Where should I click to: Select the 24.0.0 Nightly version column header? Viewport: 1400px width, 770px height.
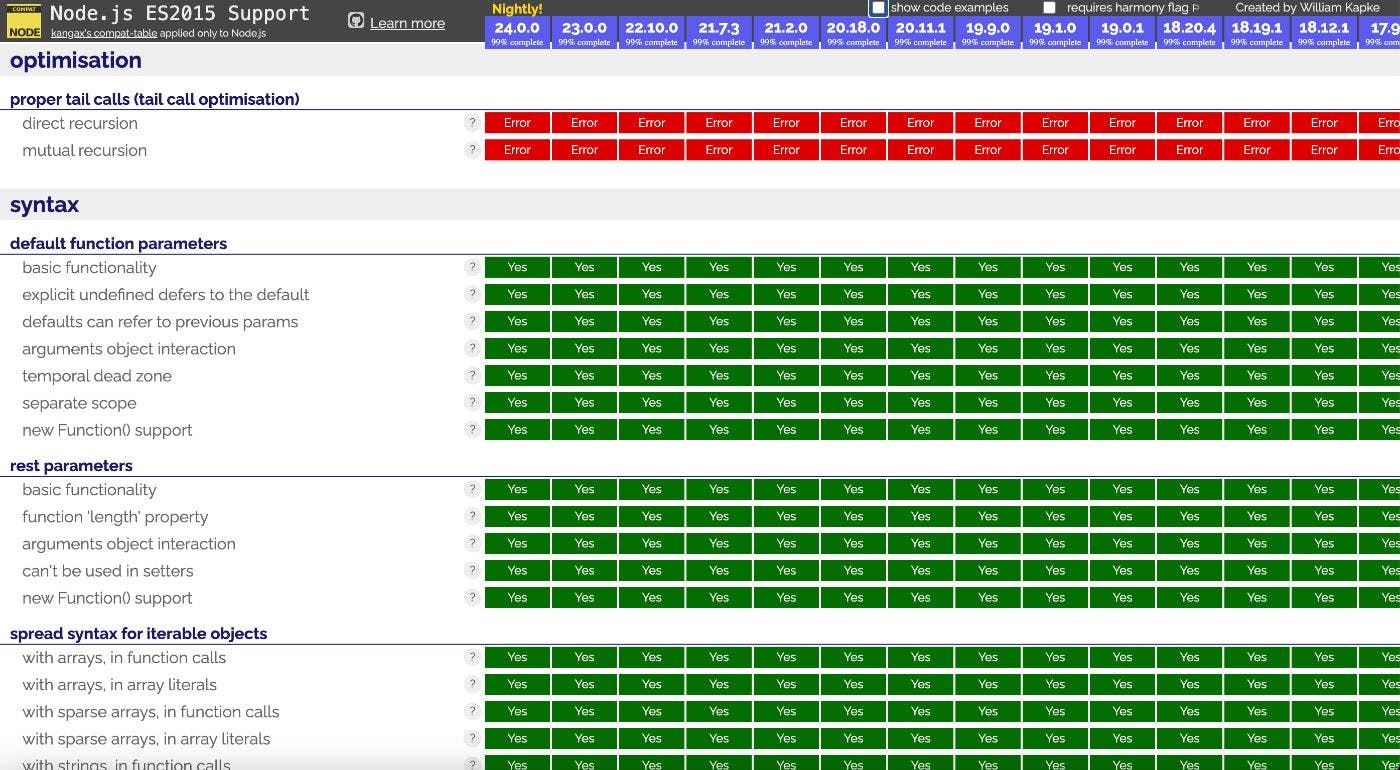click(517, 32)
